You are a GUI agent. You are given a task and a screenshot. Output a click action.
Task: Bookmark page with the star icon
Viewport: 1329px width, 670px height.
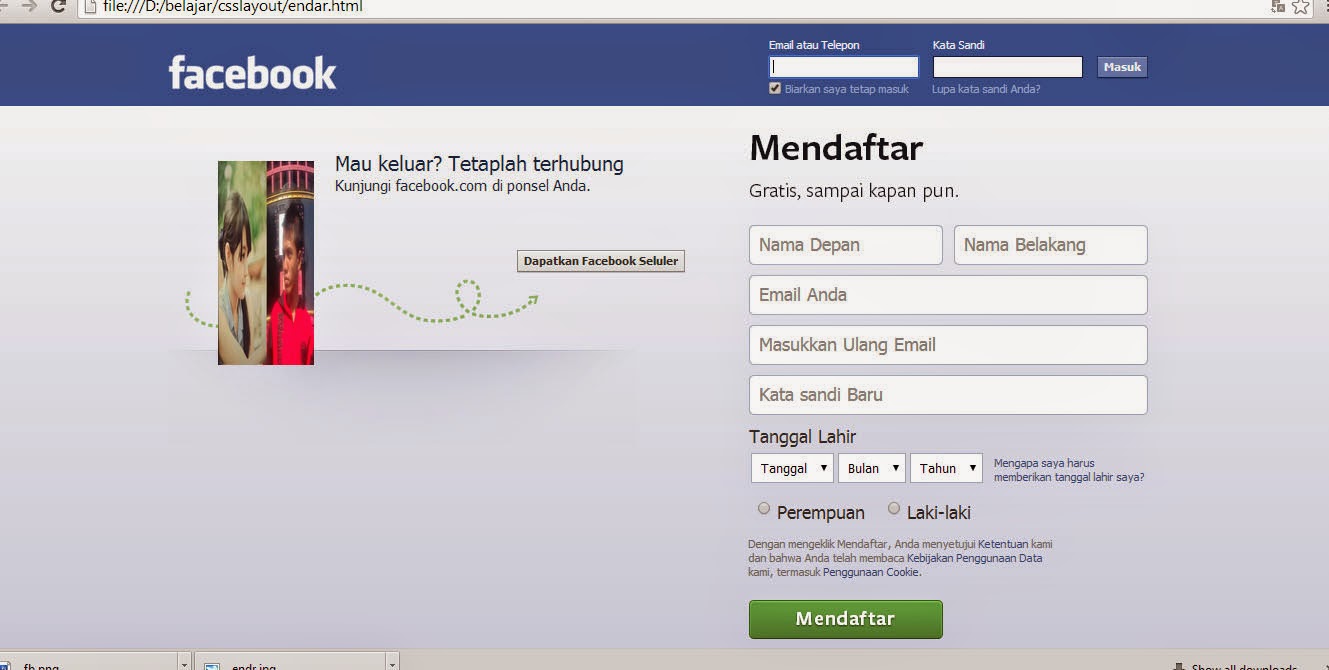1300,7
